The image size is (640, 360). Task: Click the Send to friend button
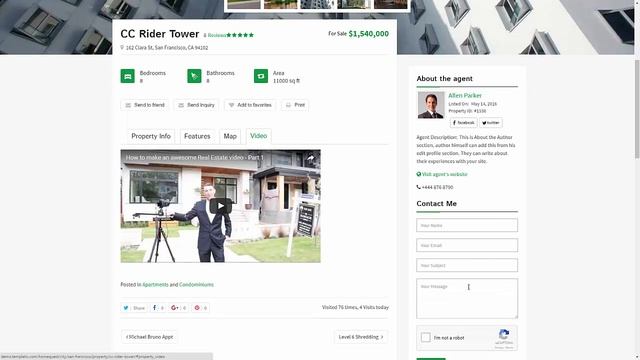click(x=145, y=105)
